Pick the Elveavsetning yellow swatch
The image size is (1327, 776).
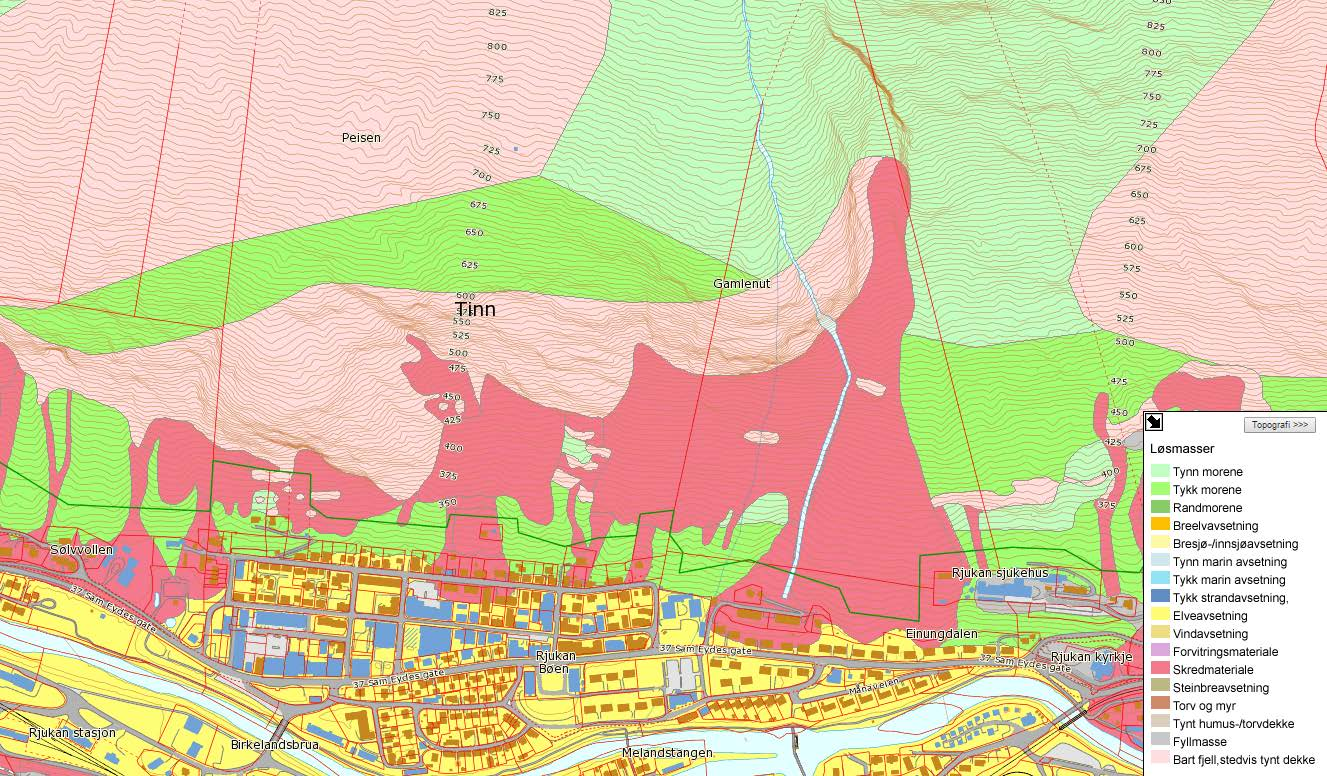[x=1159, y=616]
